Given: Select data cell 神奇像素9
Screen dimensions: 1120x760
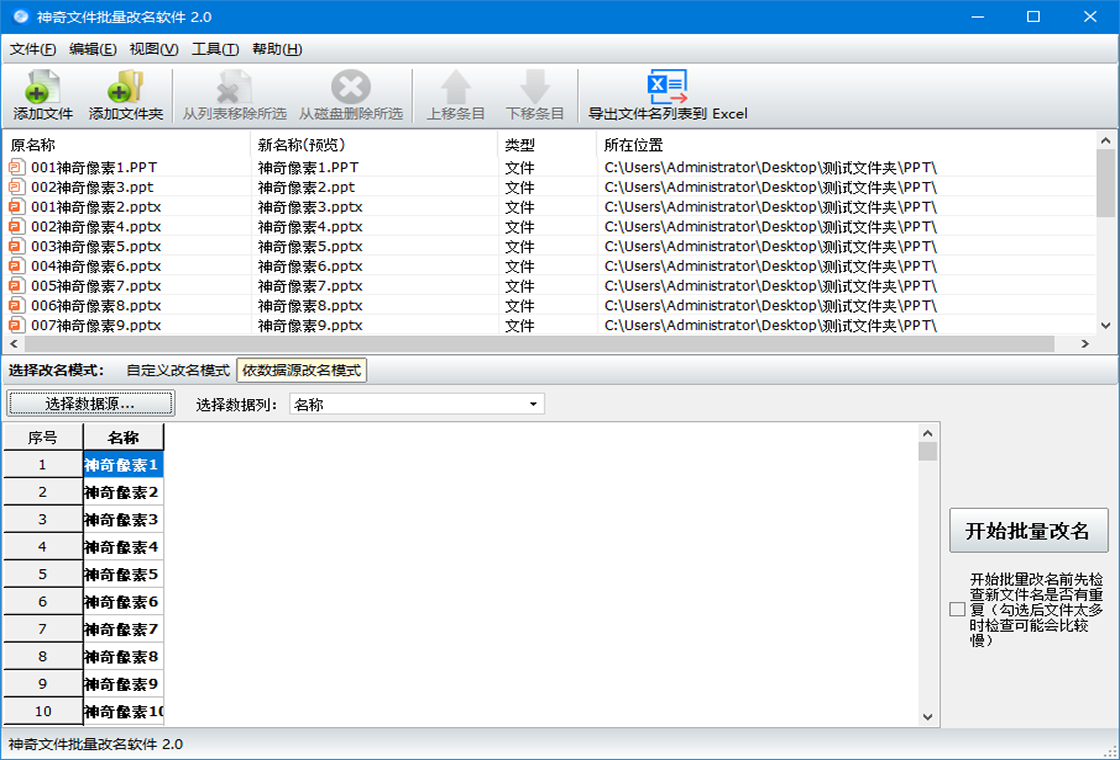Looking at the screenshot, I should pyautogui.click(x=124, y=684).
